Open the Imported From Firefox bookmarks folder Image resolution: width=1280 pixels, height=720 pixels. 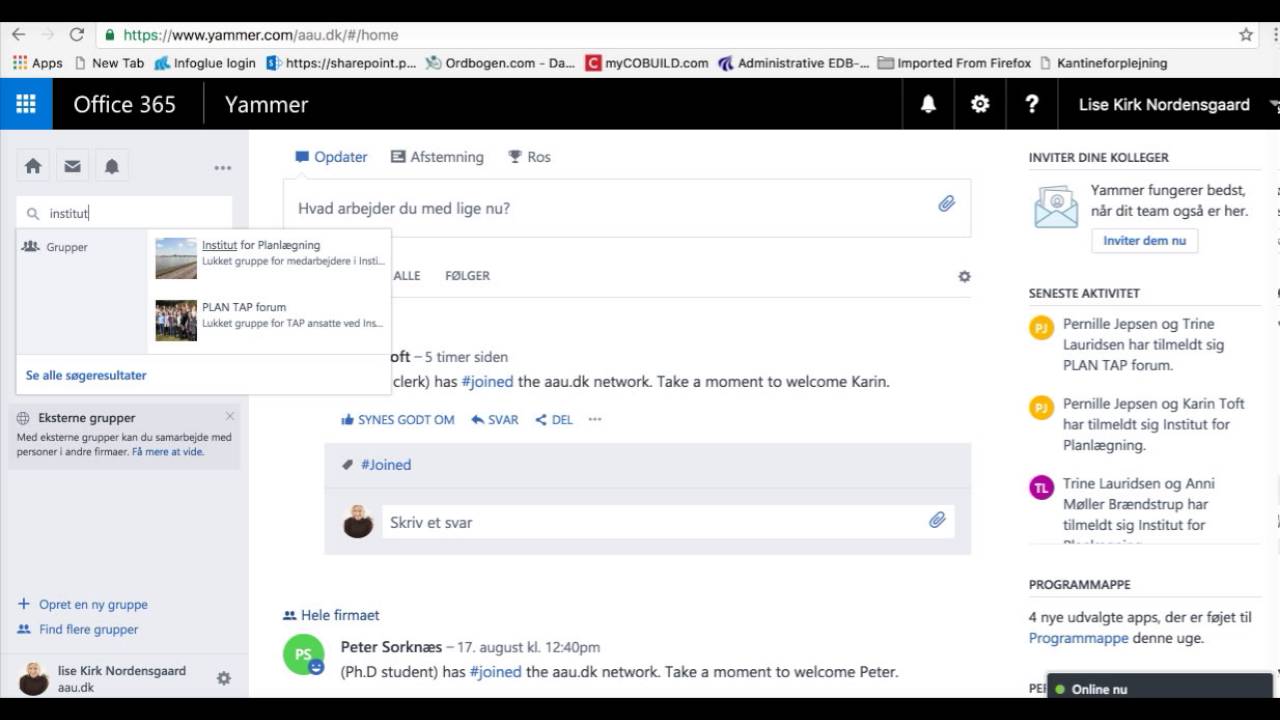pyautogui.click(x=954, y=63)
